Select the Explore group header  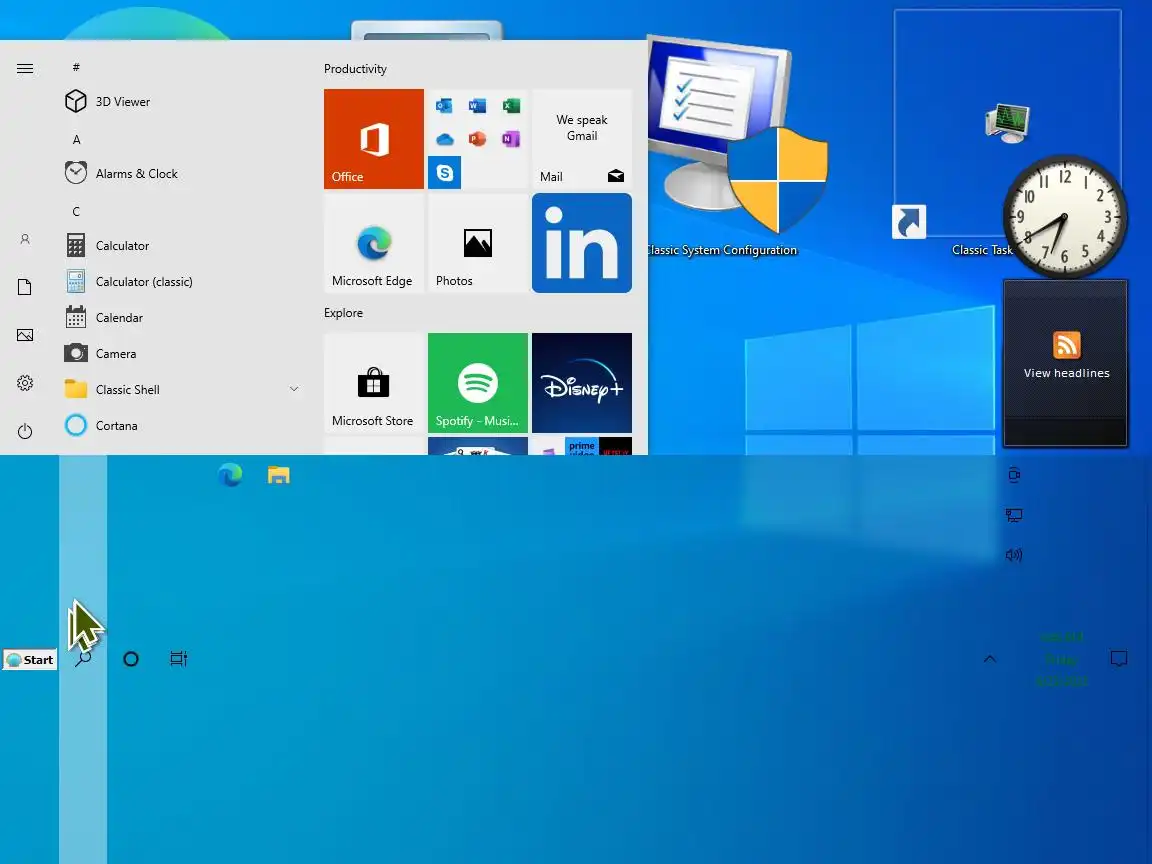pos(343,313)
